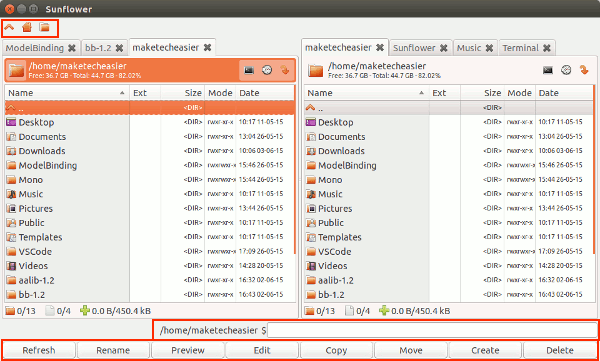
Task: Sort left pane by Mode column
Action: [x=220, y=93]
